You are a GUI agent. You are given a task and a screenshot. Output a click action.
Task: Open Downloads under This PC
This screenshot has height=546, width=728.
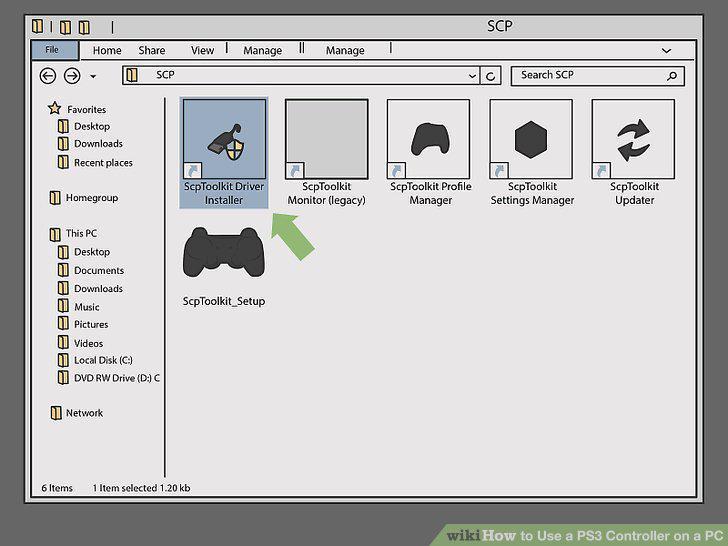[x=98, y=288]
